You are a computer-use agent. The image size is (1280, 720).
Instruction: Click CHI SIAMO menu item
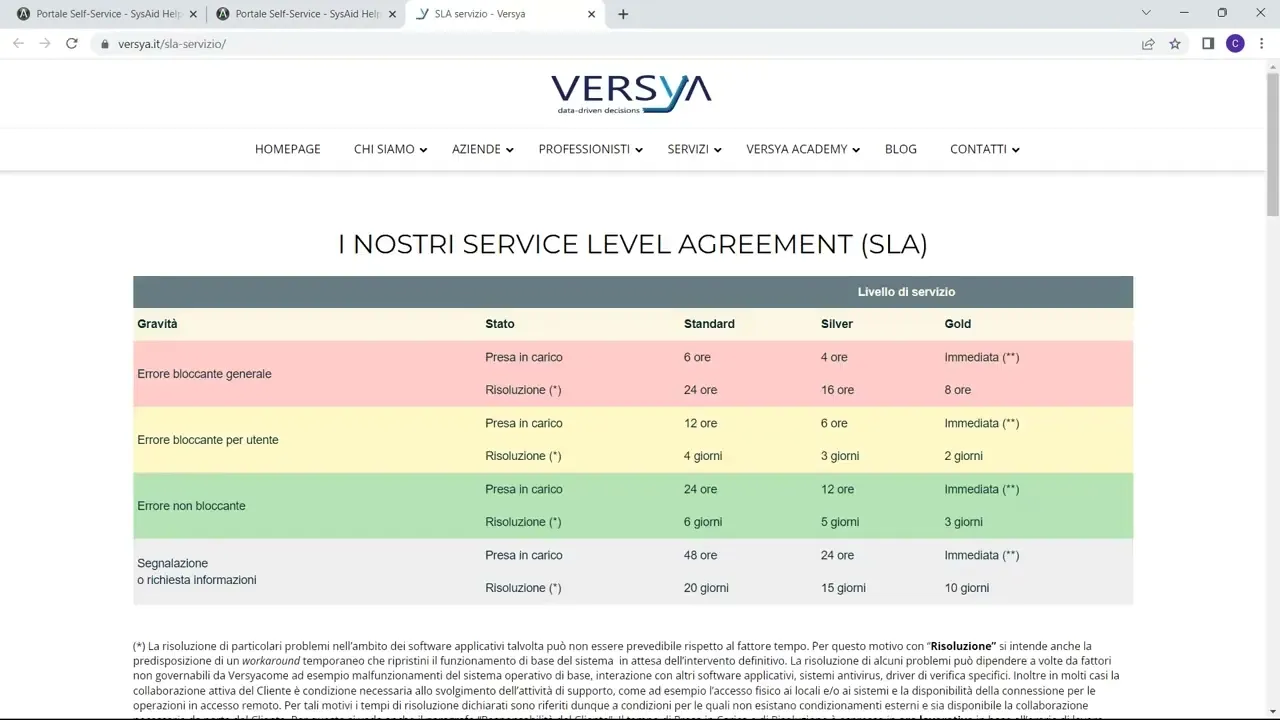click(x=384, y=149)
